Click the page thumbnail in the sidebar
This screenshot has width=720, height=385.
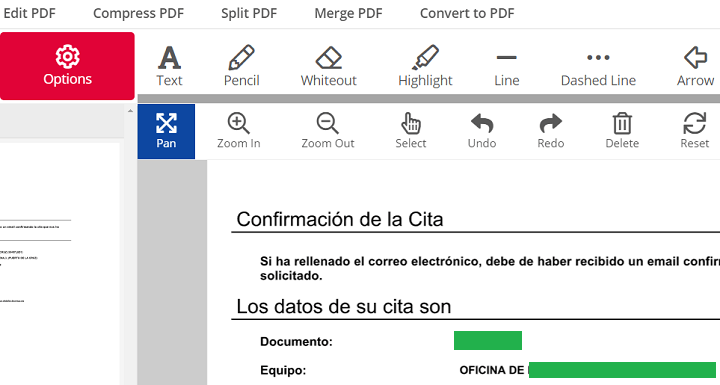60,264
